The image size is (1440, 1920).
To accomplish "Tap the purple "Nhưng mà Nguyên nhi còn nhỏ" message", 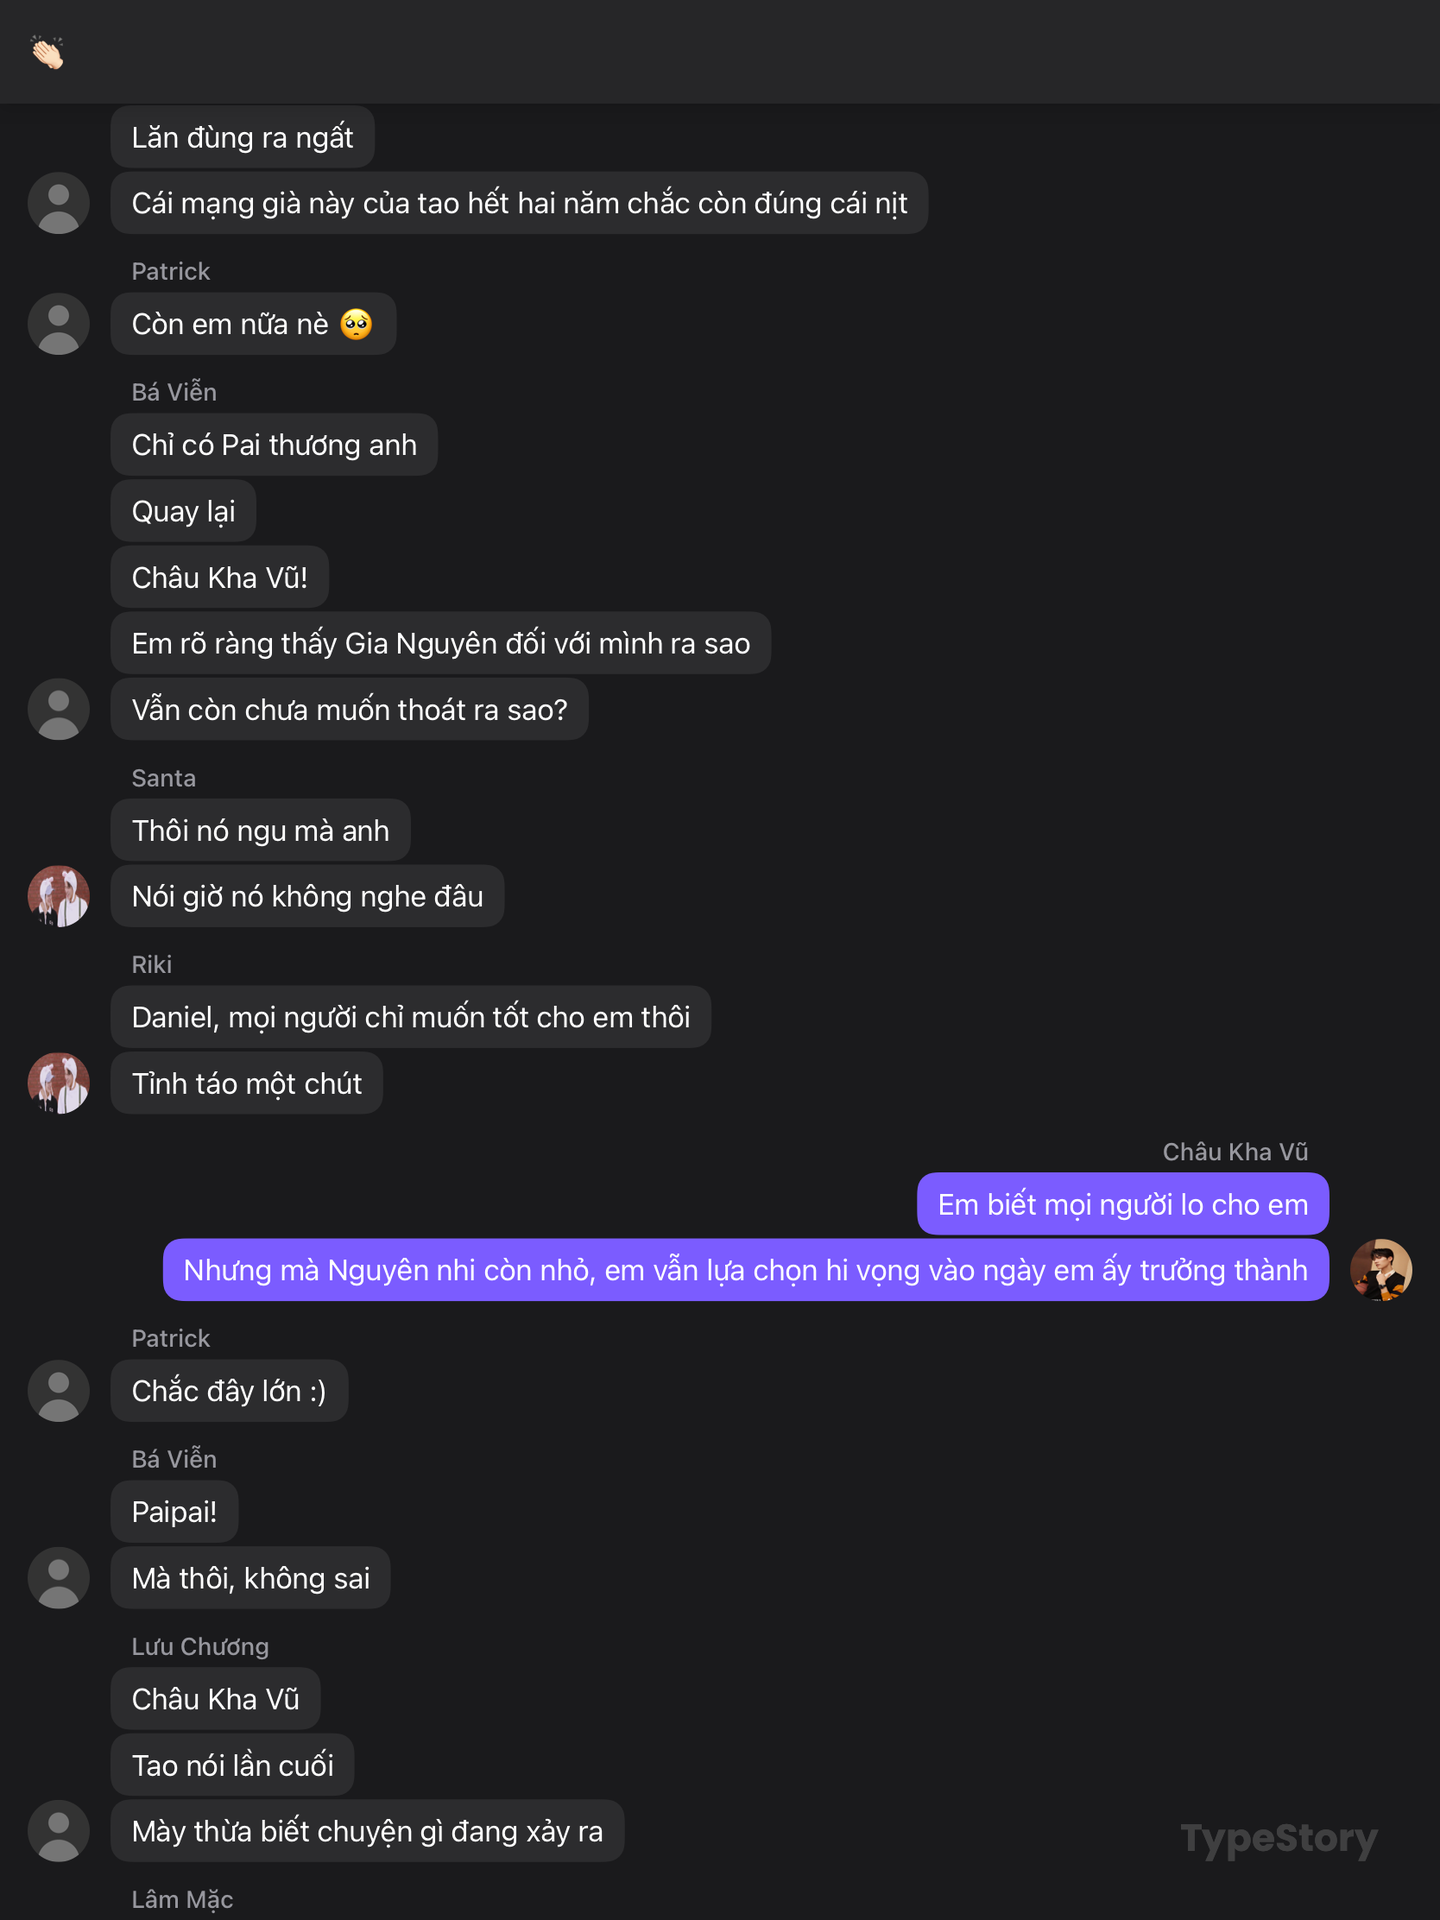I will [745, 1270].
